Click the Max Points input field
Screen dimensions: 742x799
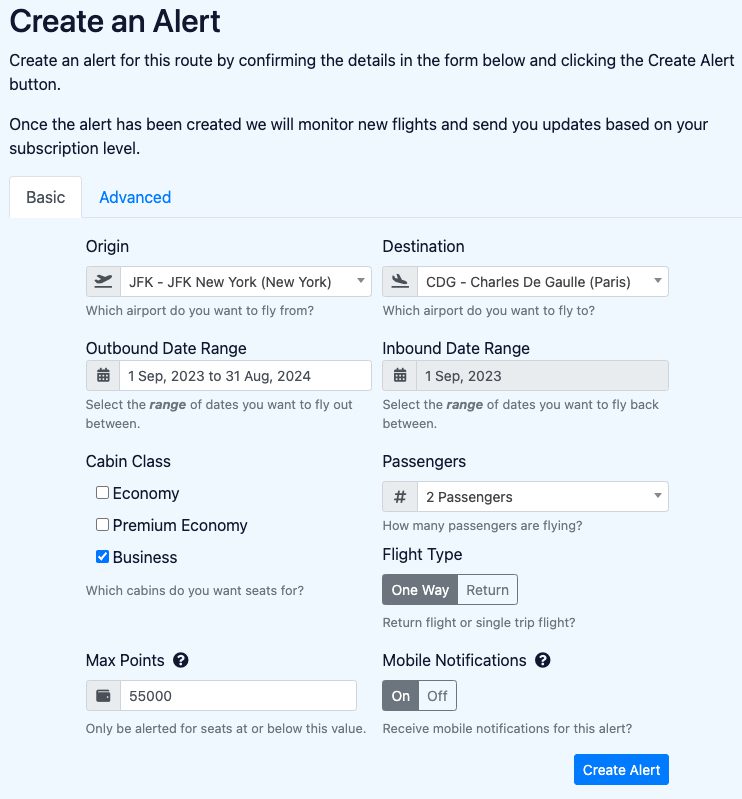pos(238,696)
